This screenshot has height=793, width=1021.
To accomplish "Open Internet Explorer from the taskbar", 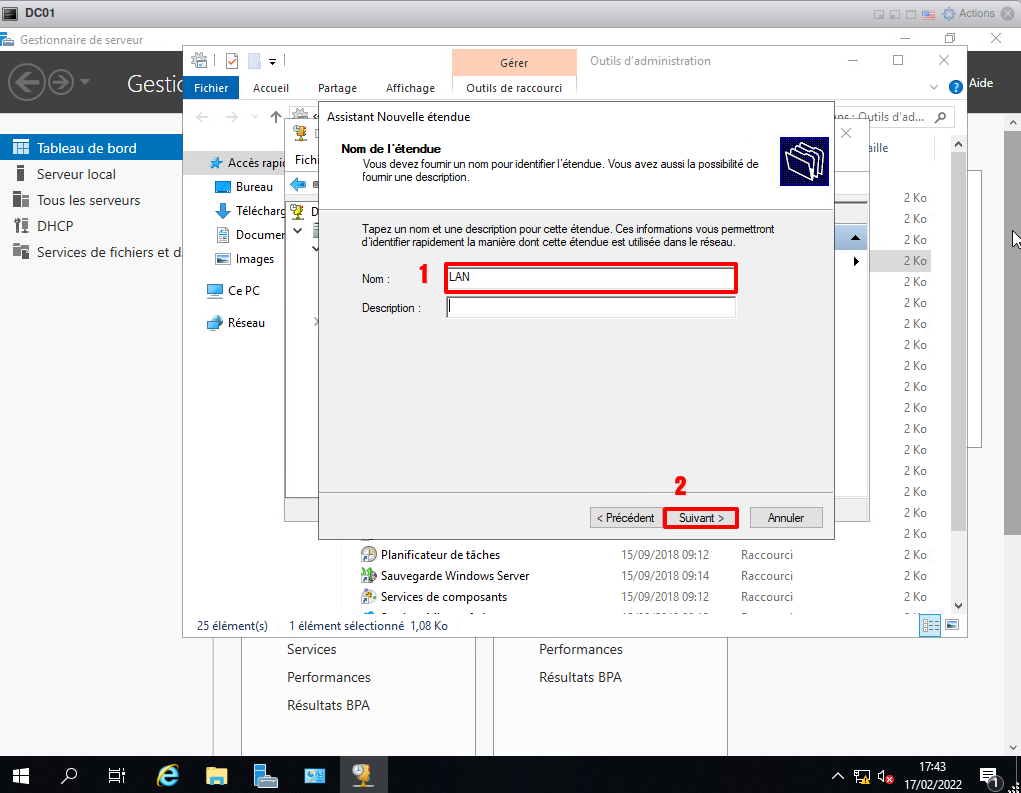I will click(168, 775).
